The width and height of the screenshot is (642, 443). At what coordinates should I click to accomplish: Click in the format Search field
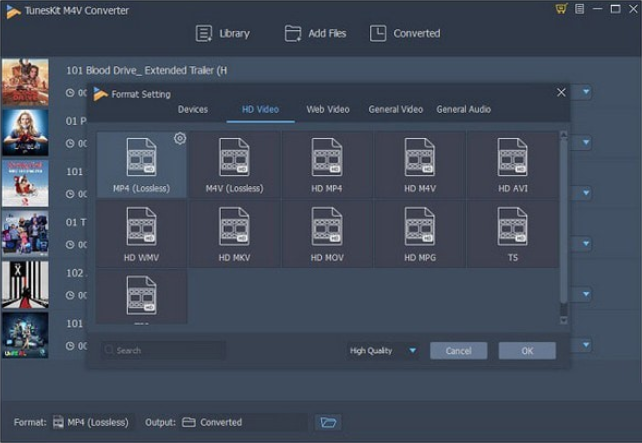(x=163, y=350)
